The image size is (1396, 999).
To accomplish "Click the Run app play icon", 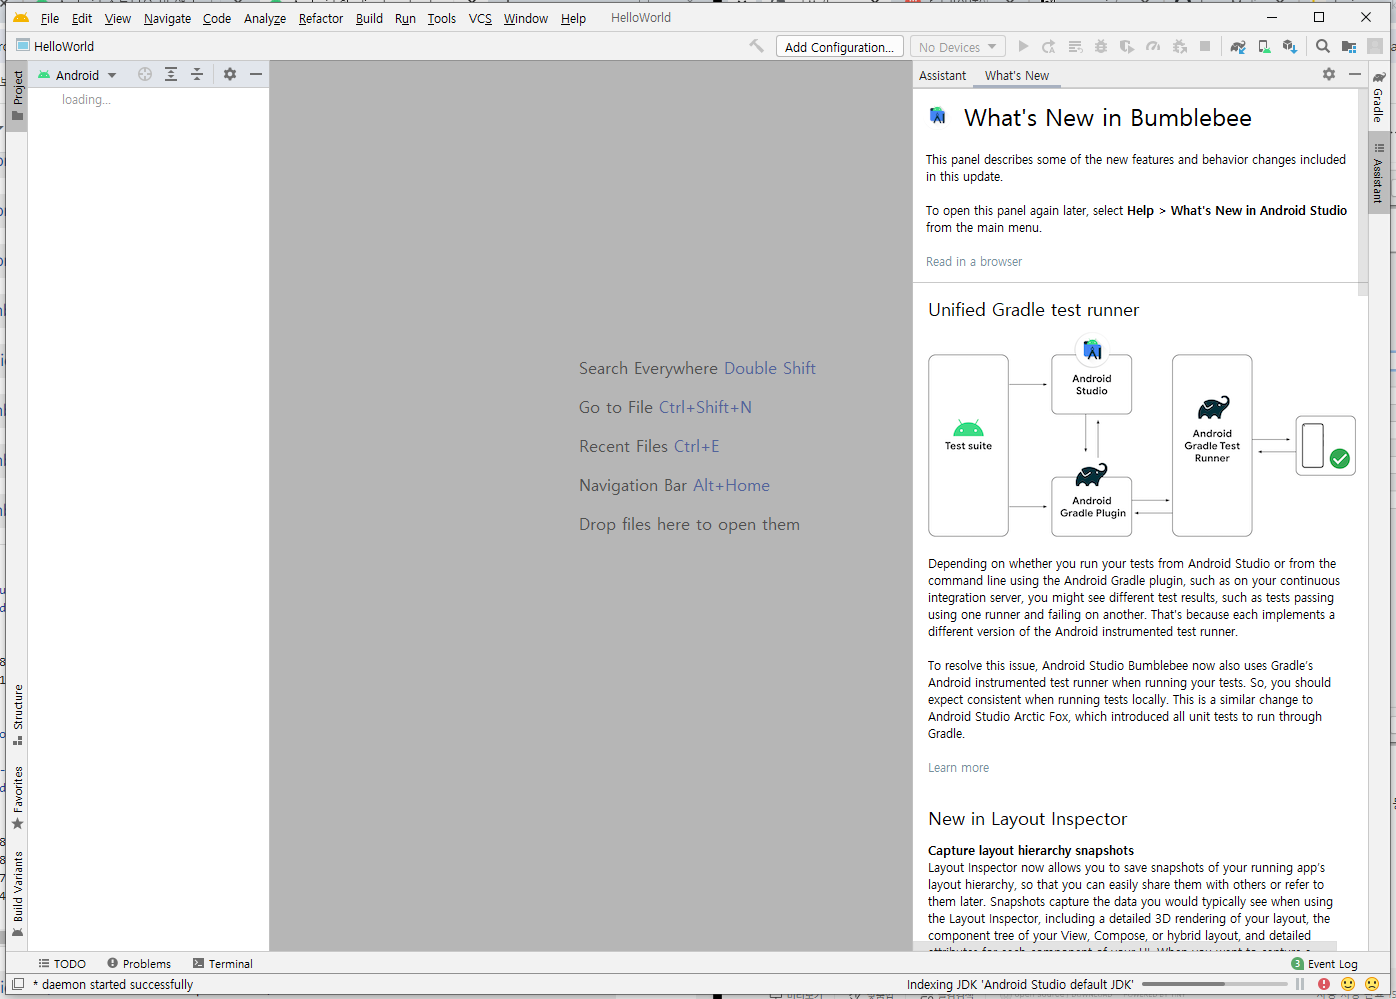I will [x=1023, y=46].
